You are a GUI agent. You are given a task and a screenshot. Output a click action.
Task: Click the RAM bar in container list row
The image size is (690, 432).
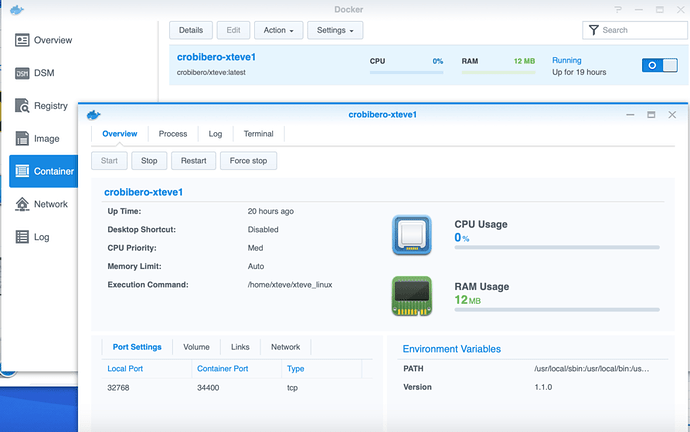[498, 72]
